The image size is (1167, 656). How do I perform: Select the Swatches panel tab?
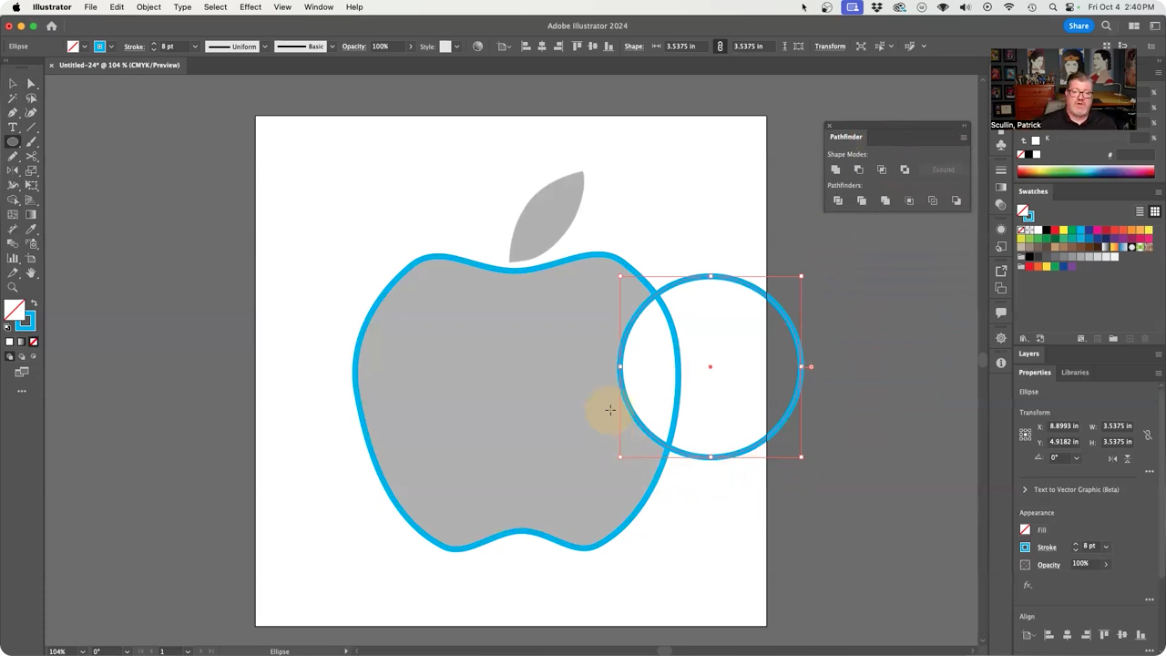coord(1033,191)
